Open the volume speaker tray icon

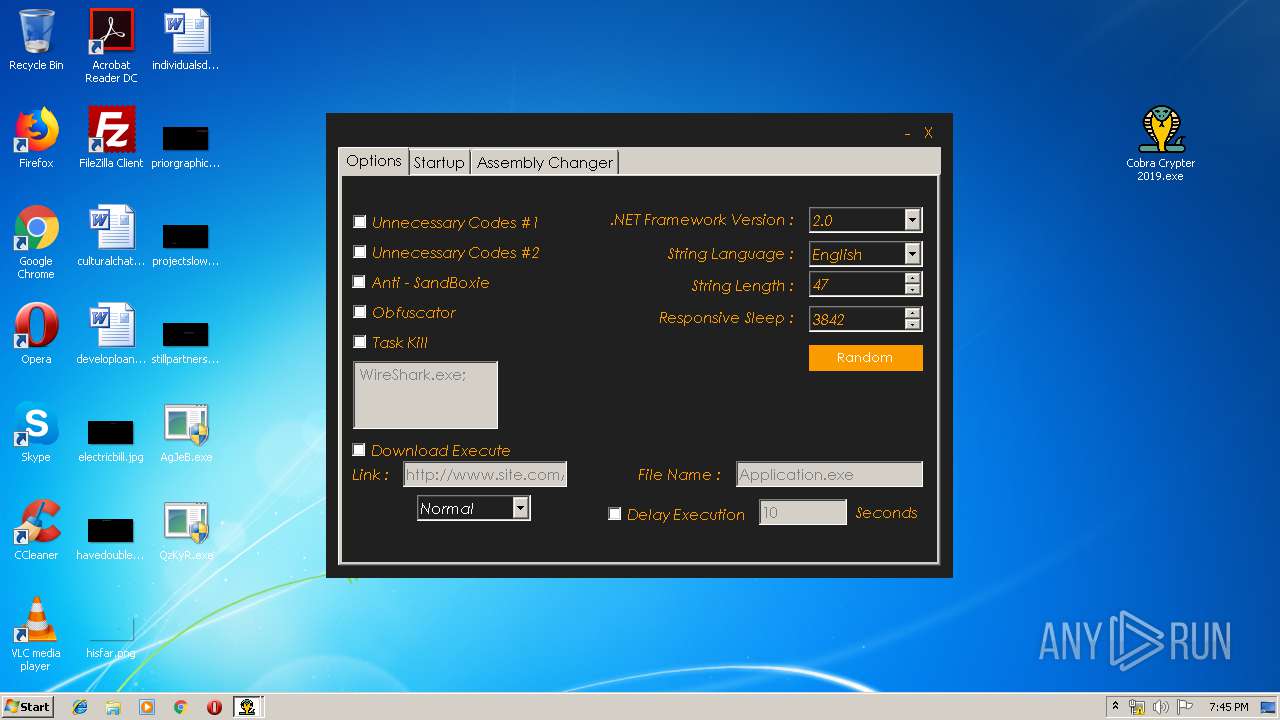1161,707
